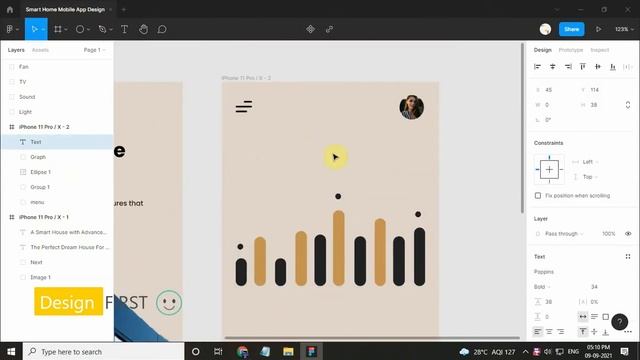
Task: Select the Move tool
Action: pyautogui.click(x=34, y=29)
